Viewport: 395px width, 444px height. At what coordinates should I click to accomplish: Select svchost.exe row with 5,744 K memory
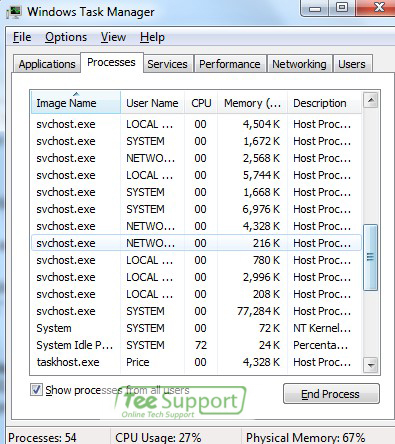coord(196,175)
